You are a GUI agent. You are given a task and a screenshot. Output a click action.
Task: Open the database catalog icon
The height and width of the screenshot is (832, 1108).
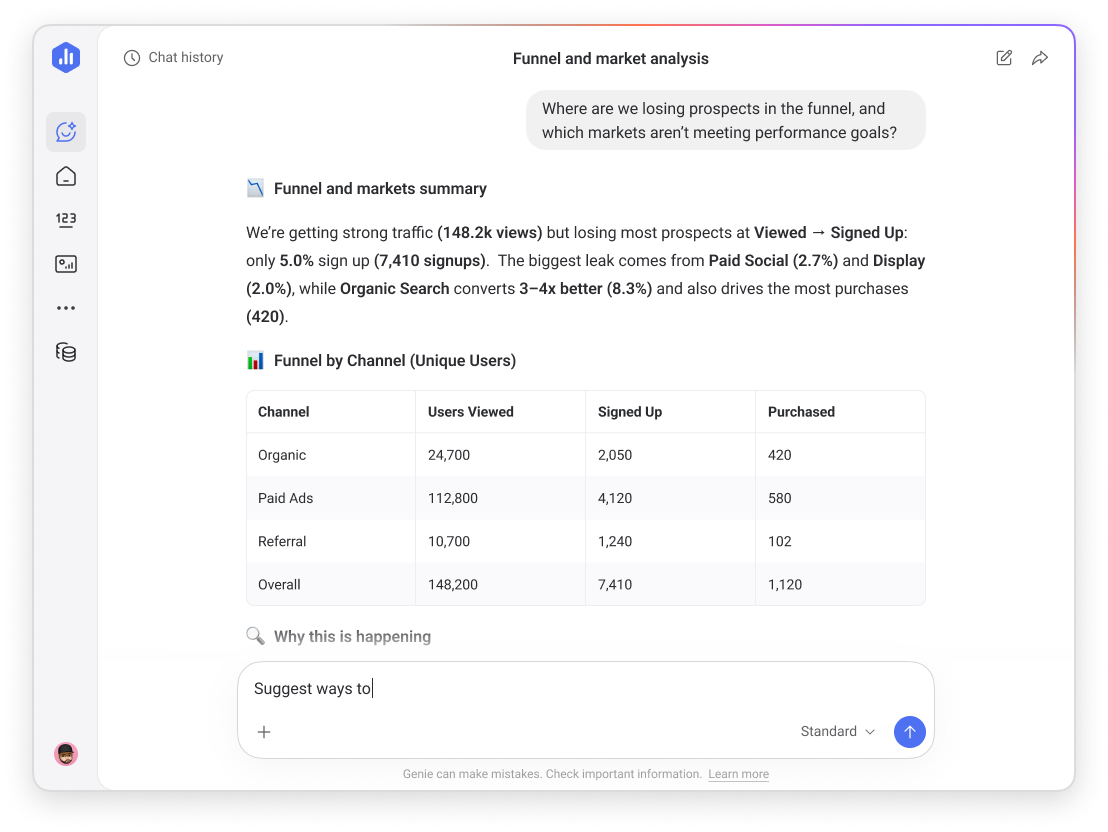(x=66, y=352)
